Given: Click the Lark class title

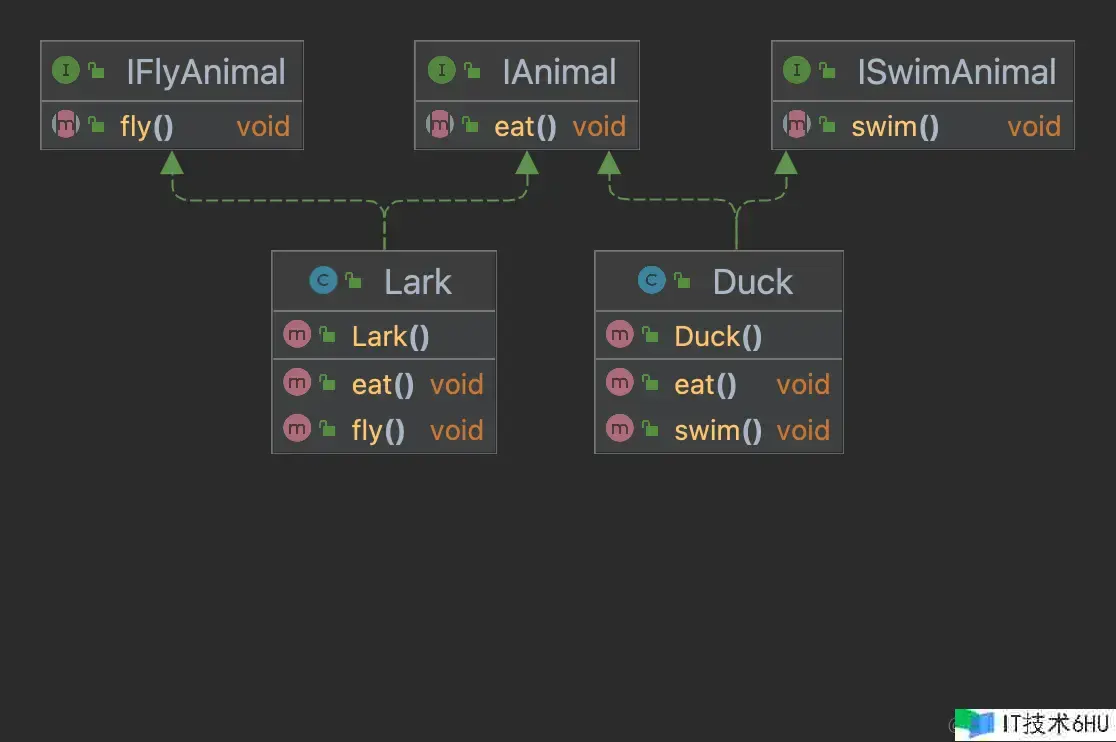Looking at the screenshot, I should [x=418, y=282].
